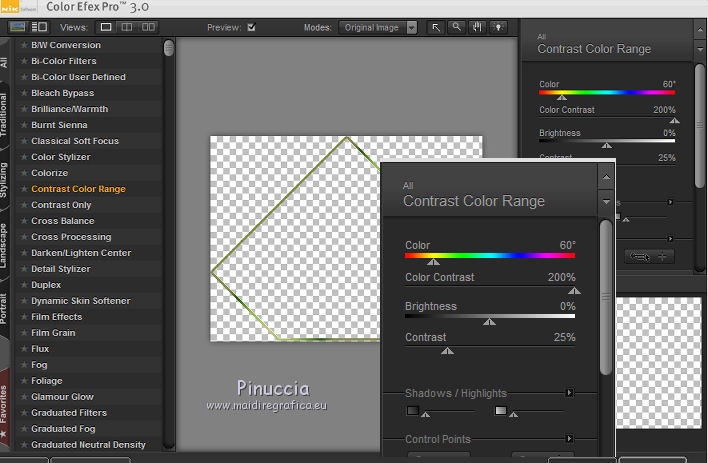Favorite the B/W Conversion filter star

[24, 45]
